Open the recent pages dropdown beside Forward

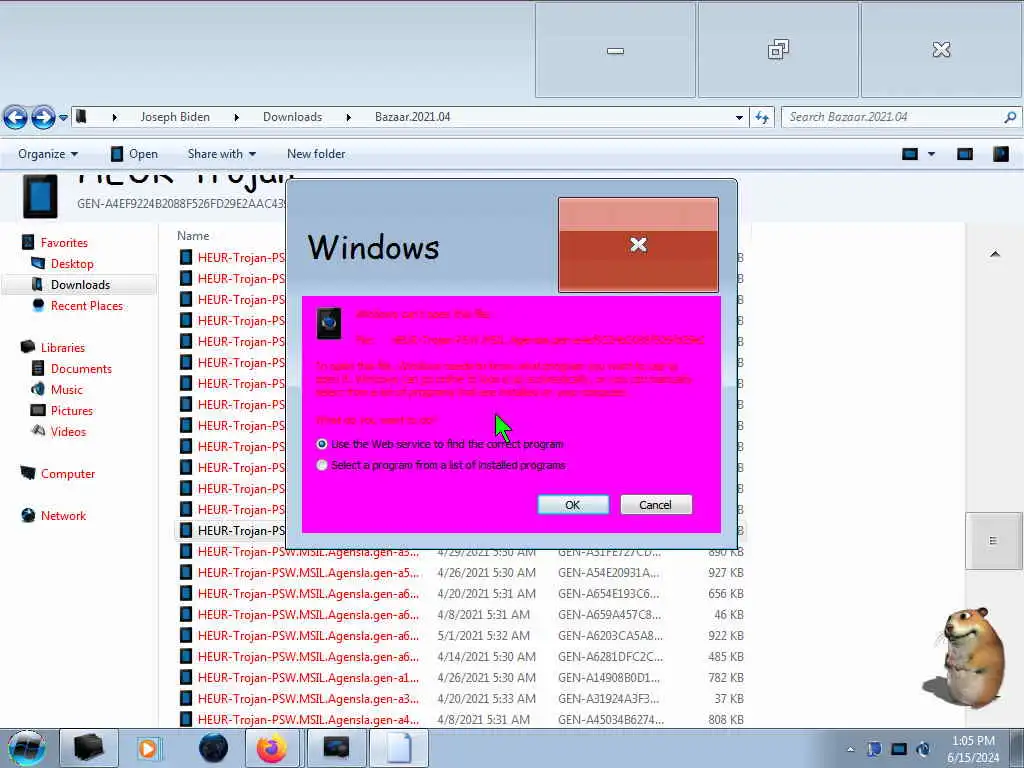pyautogui.click(x=63, y=118)
